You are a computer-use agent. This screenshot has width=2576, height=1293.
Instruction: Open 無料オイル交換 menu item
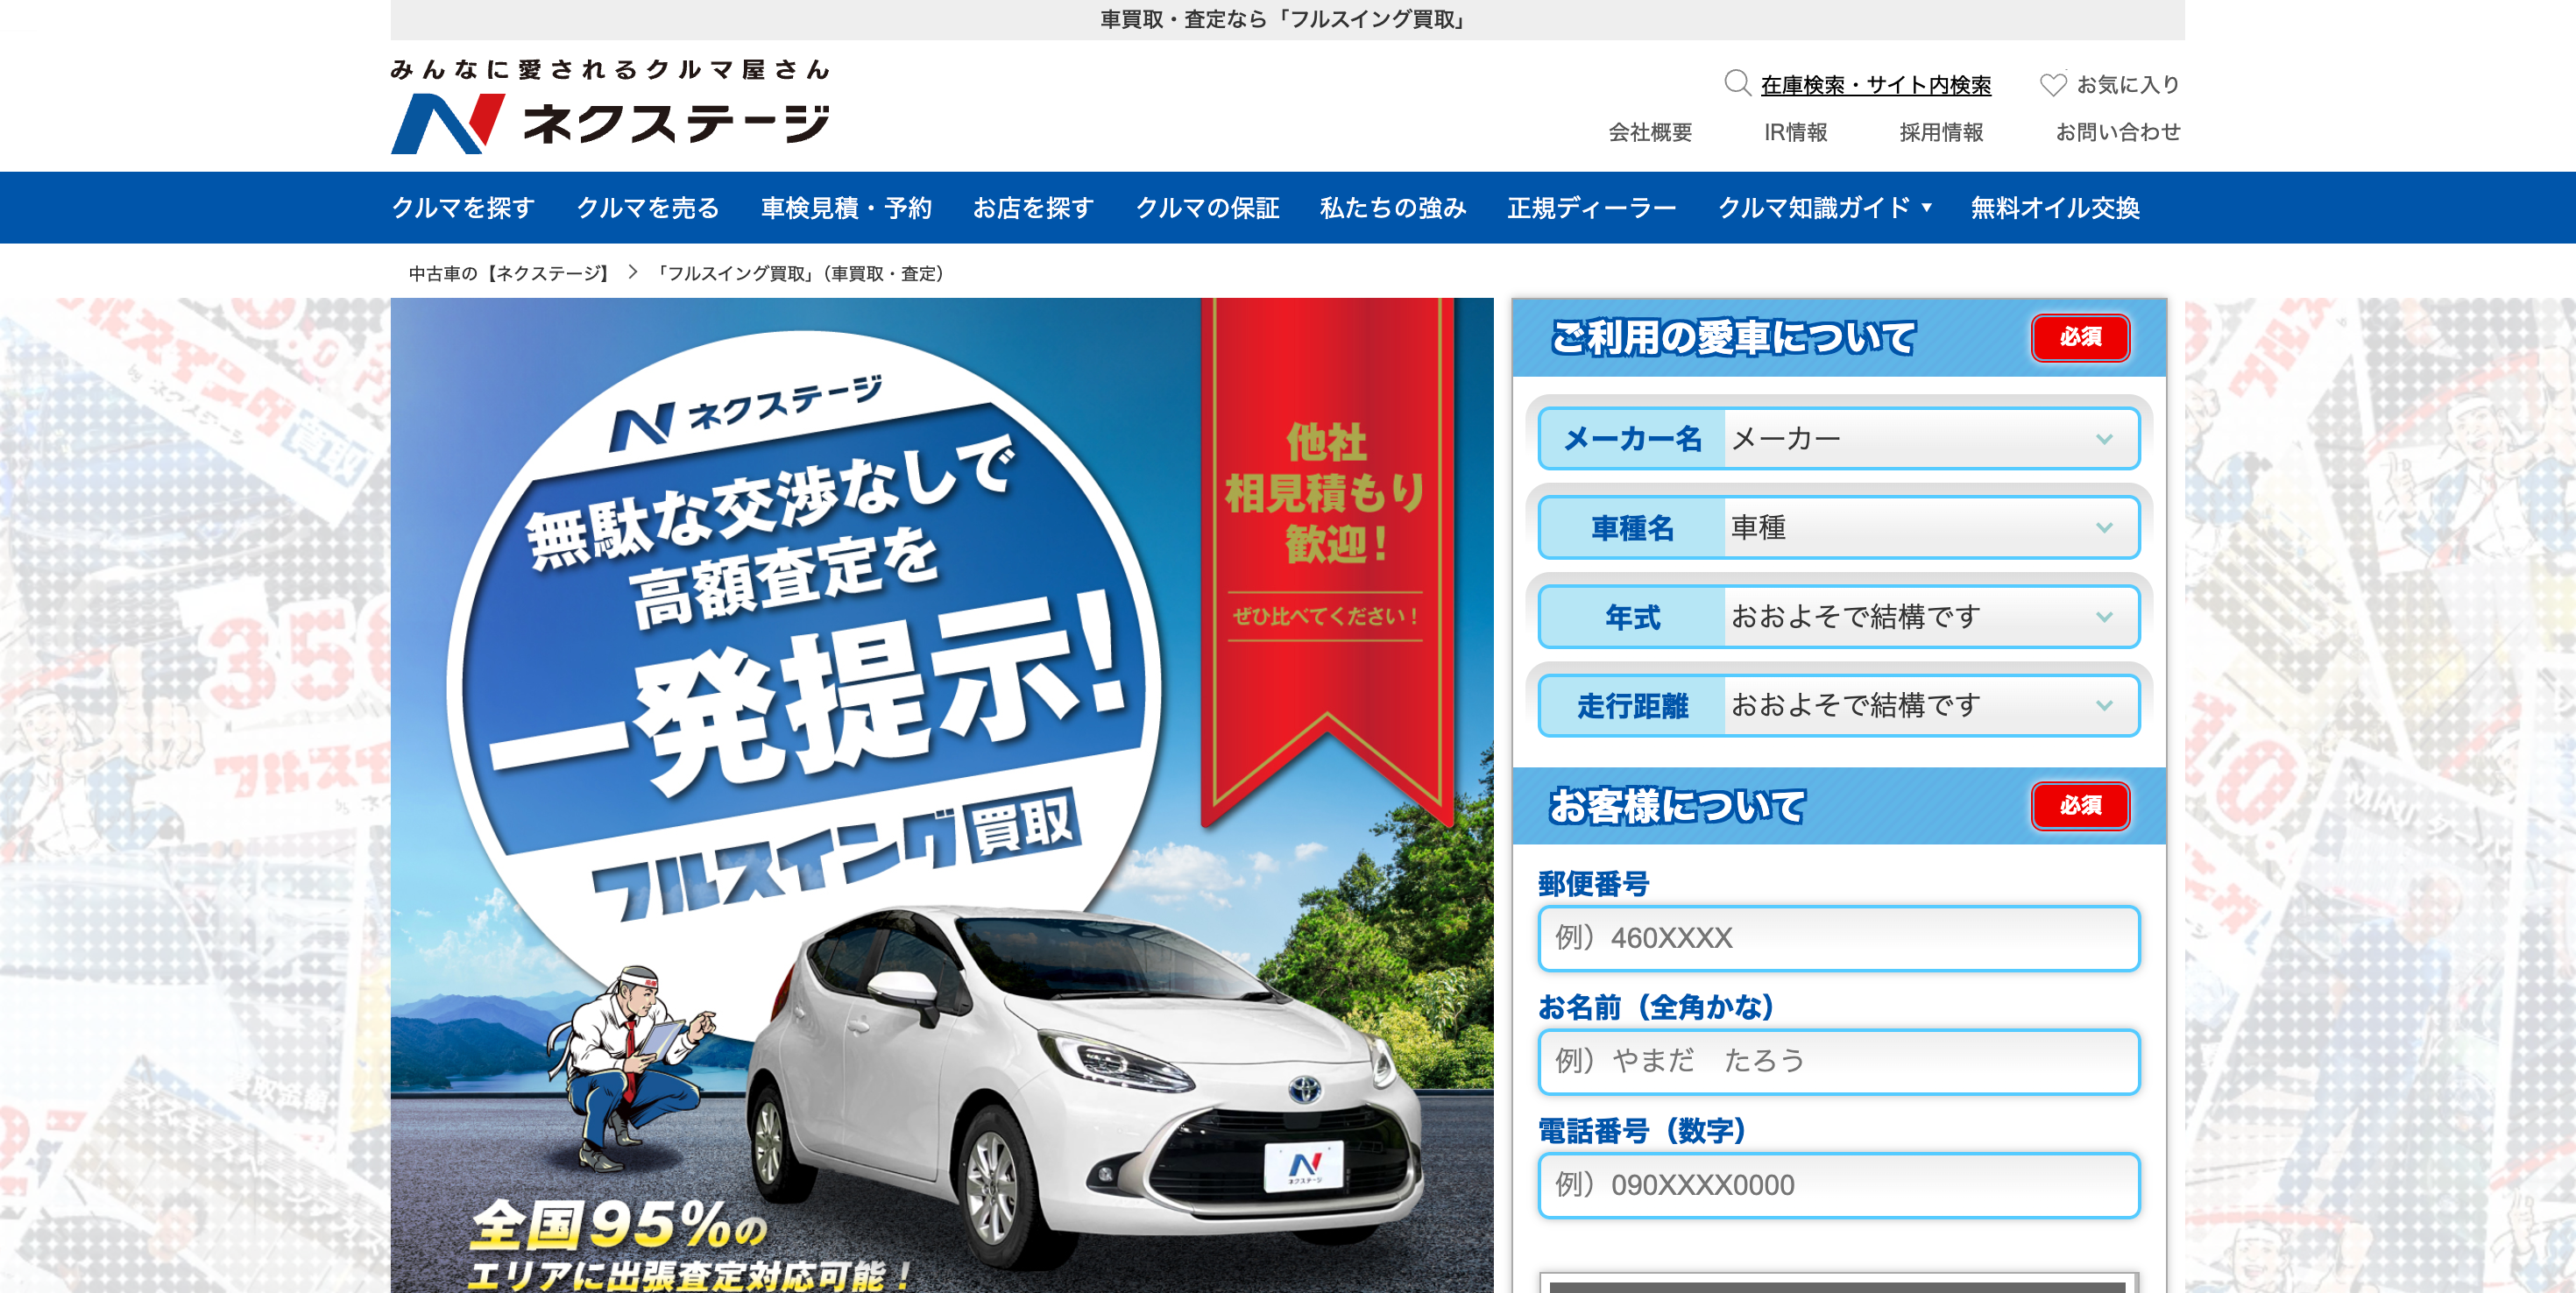tap(2055, 208)
